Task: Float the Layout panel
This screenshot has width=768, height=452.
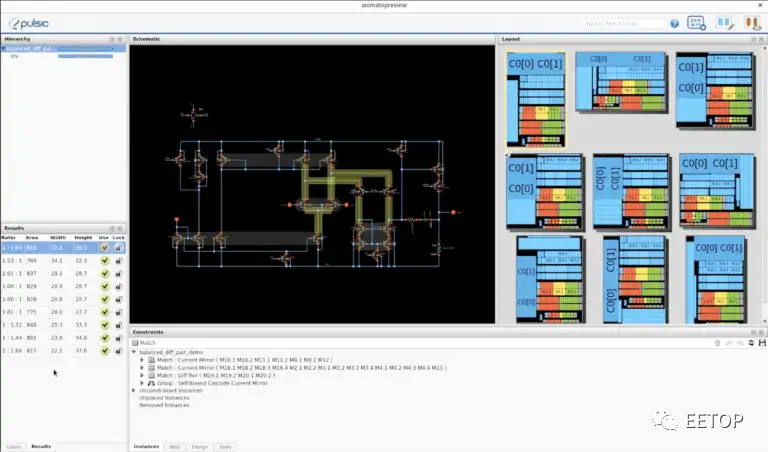Action: [754, 39]
